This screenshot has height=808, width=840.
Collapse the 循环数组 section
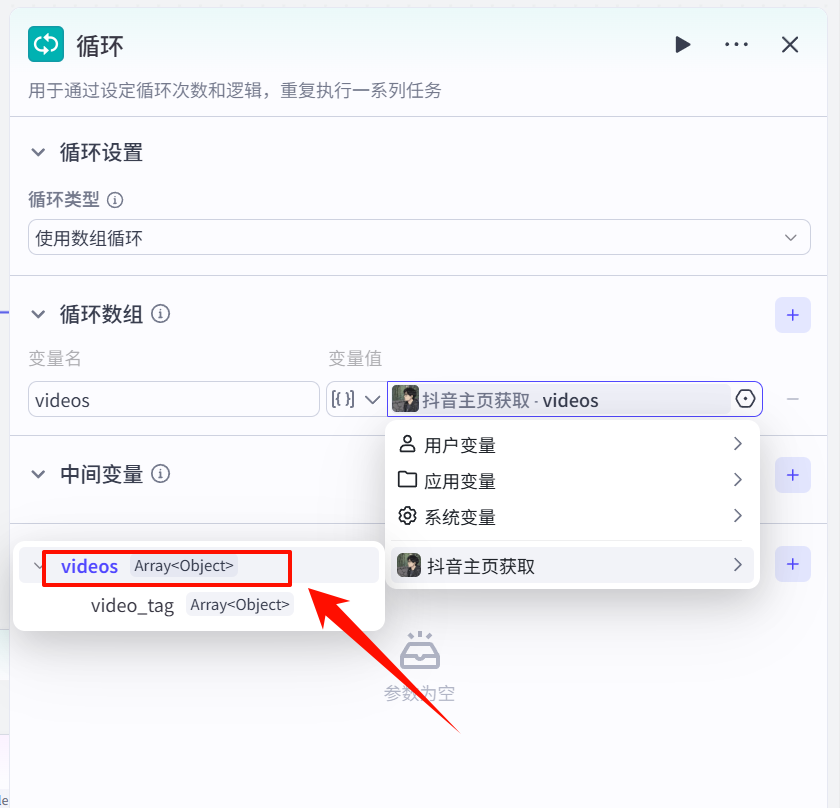click(38, 314)
